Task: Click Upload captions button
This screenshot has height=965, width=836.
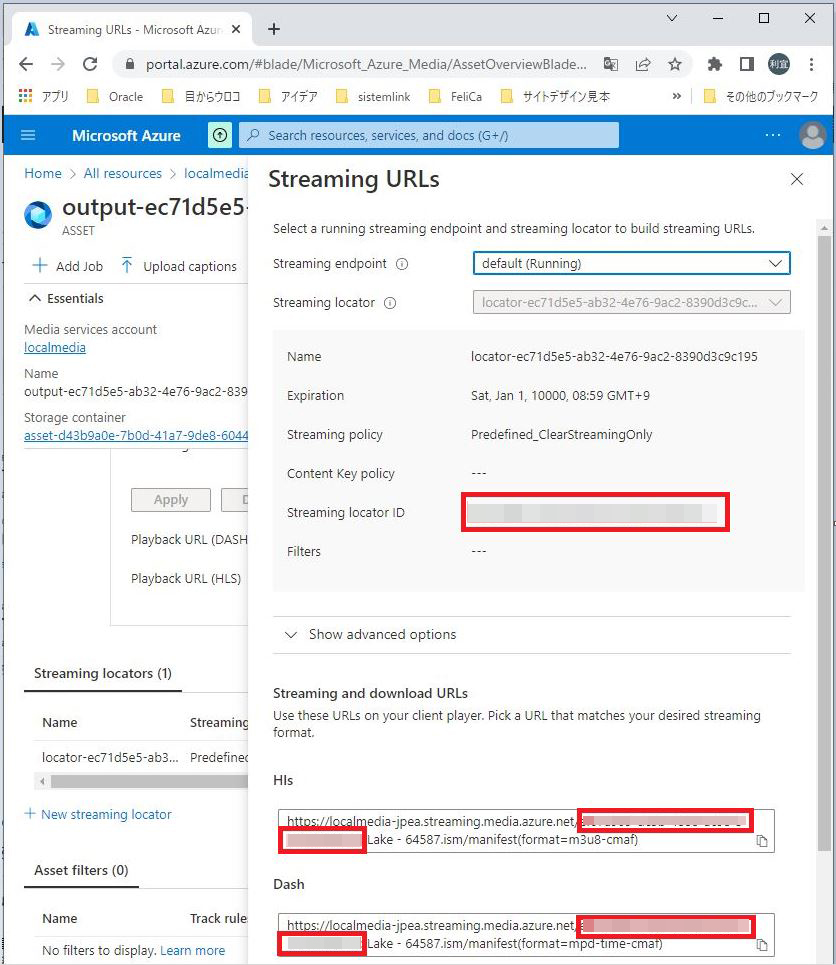Action: click(x=179, y=266)
